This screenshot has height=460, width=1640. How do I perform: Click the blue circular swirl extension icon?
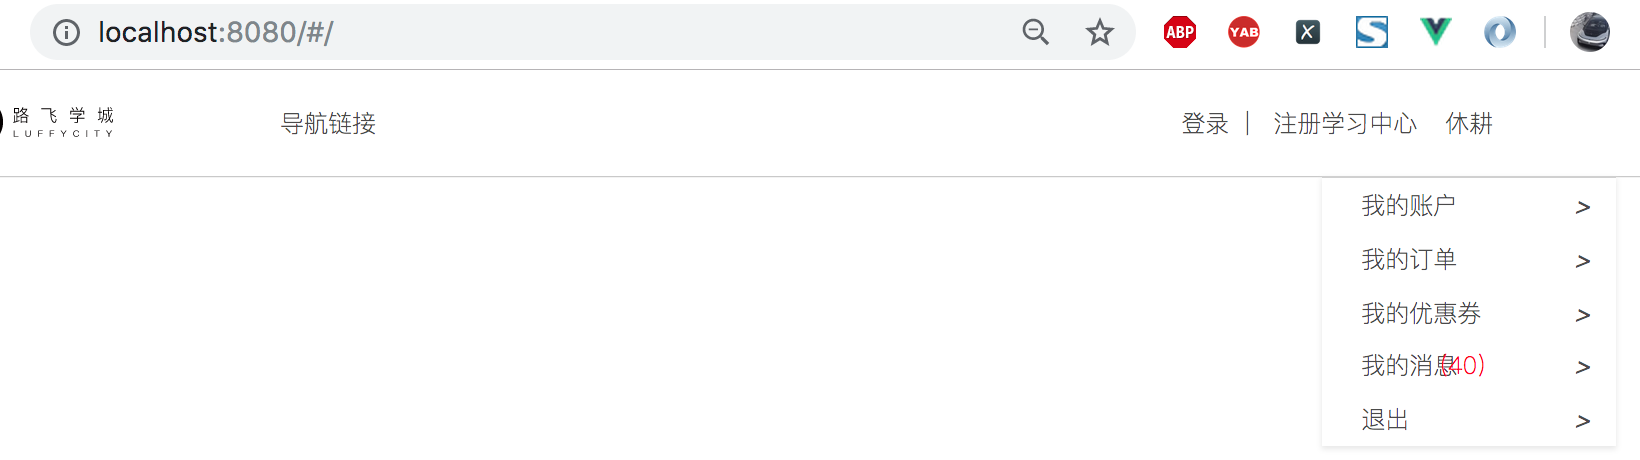coord(1500,33)
